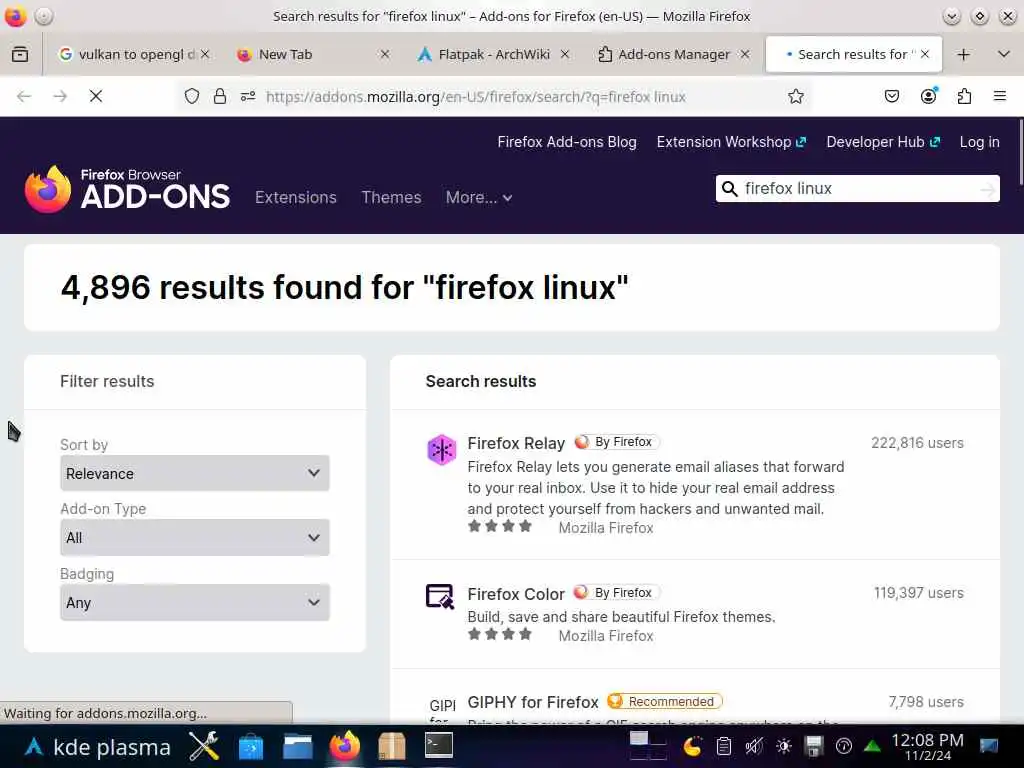1024x768 pixels.
Task: Open the Sort by Relevance dropdown
Action: 195,473
